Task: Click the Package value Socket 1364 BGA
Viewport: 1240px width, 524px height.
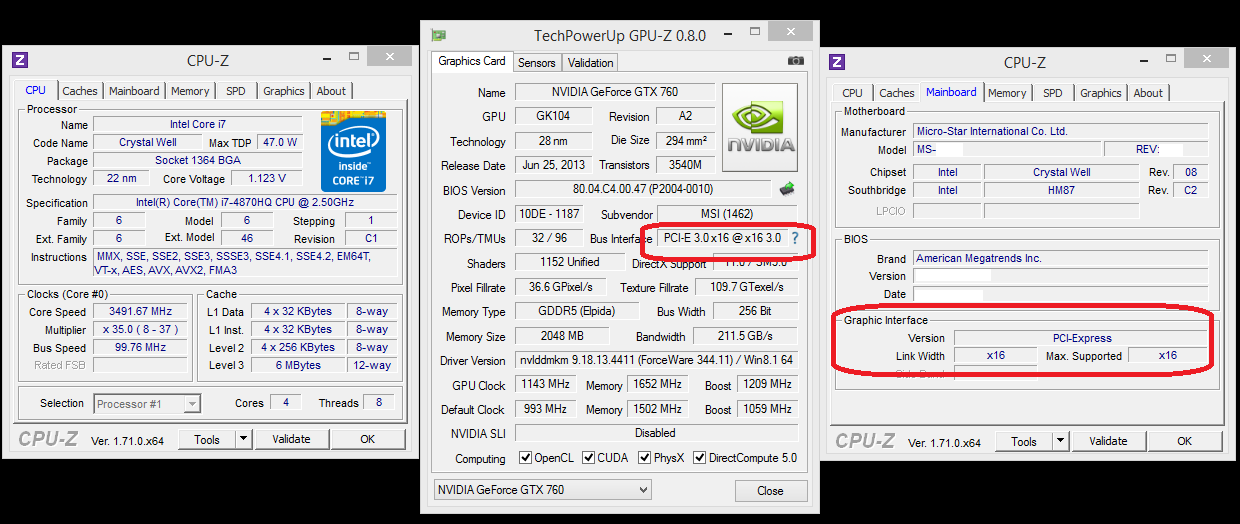Action: pyautogui.click(x=198, y=161)
